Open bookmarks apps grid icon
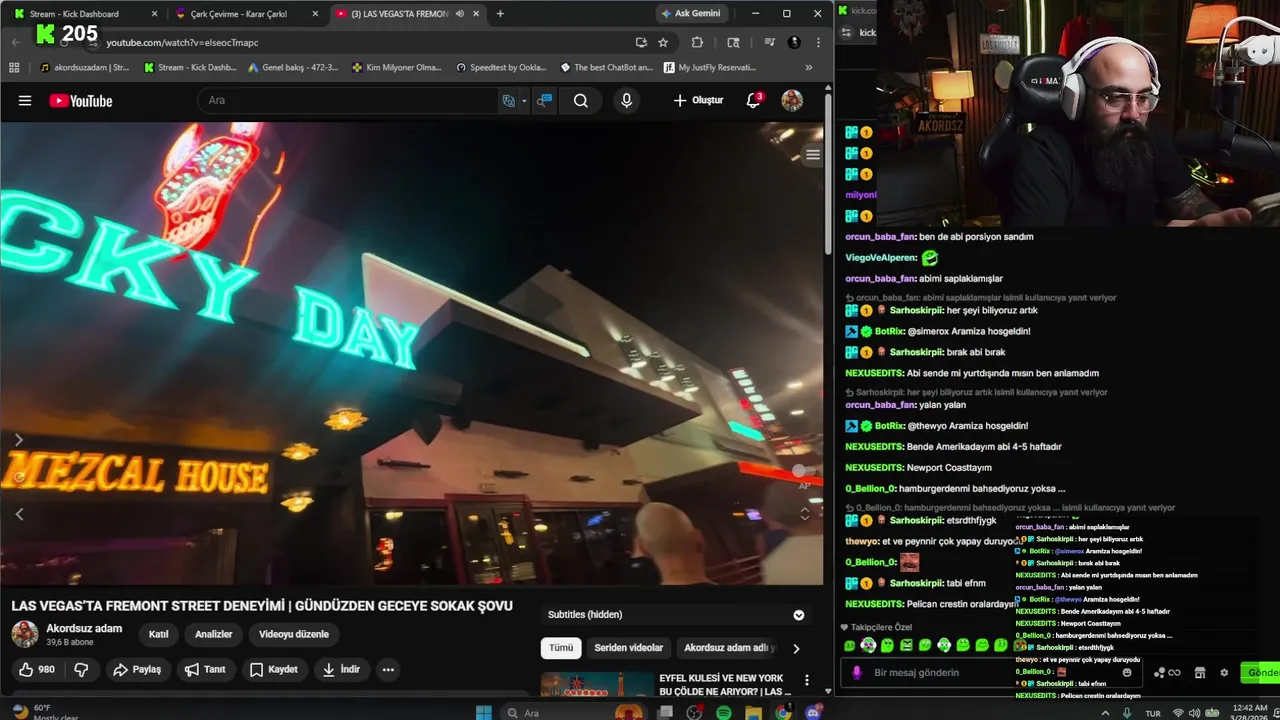The image size is (1280, 720). [14, 68]
